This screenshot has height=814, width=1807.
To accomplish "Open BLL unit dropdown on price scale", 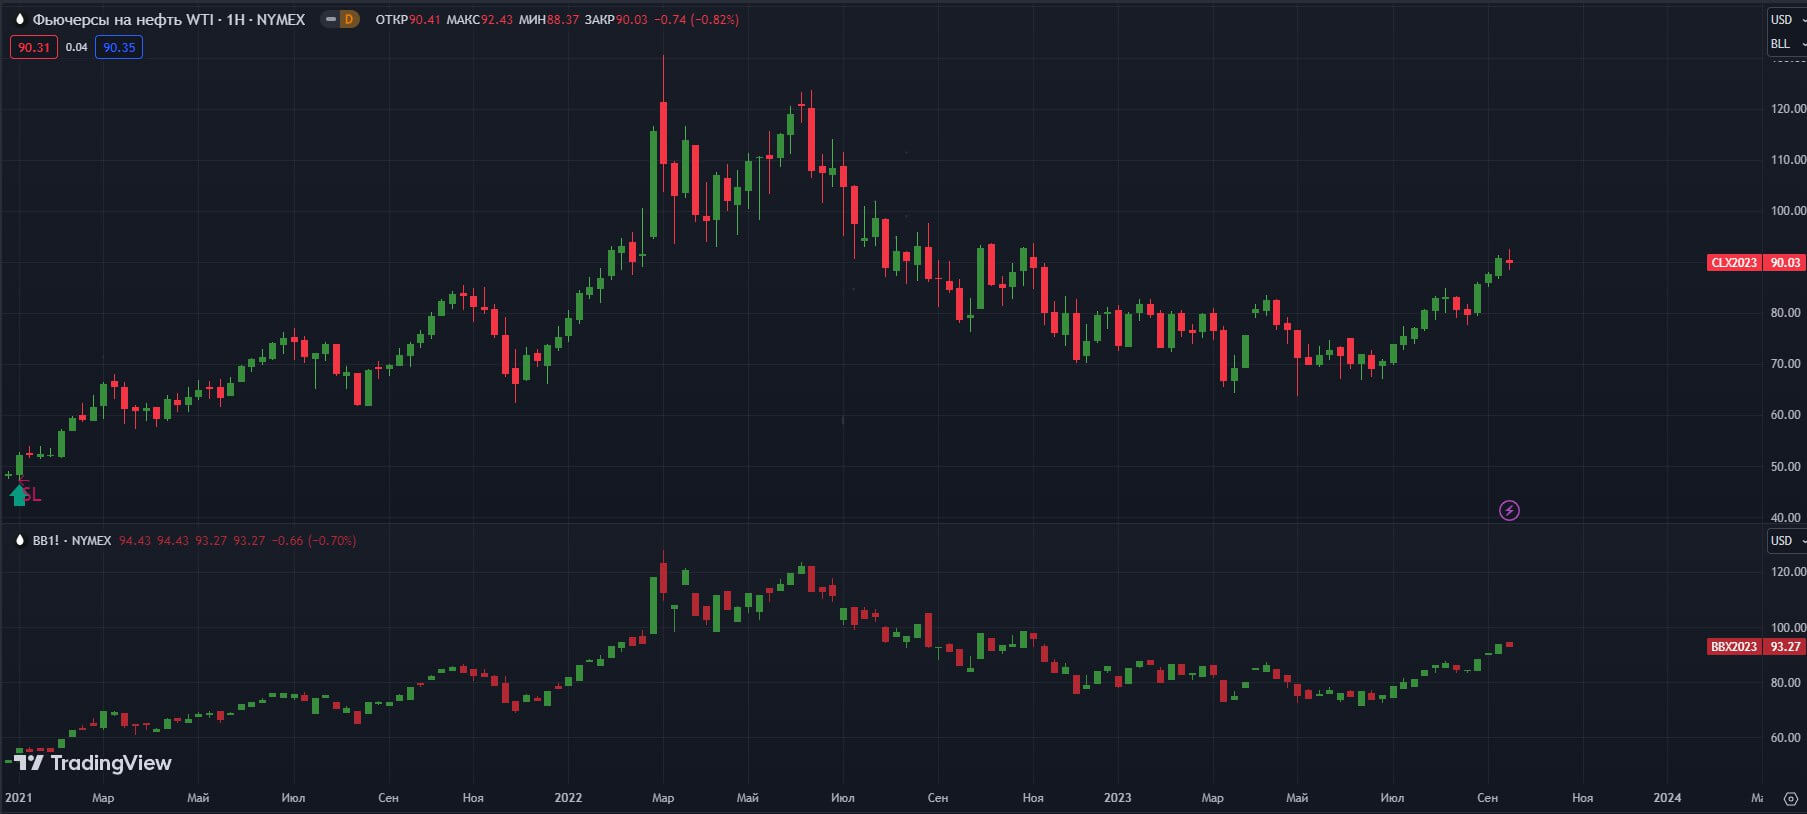I will 1786,44.
